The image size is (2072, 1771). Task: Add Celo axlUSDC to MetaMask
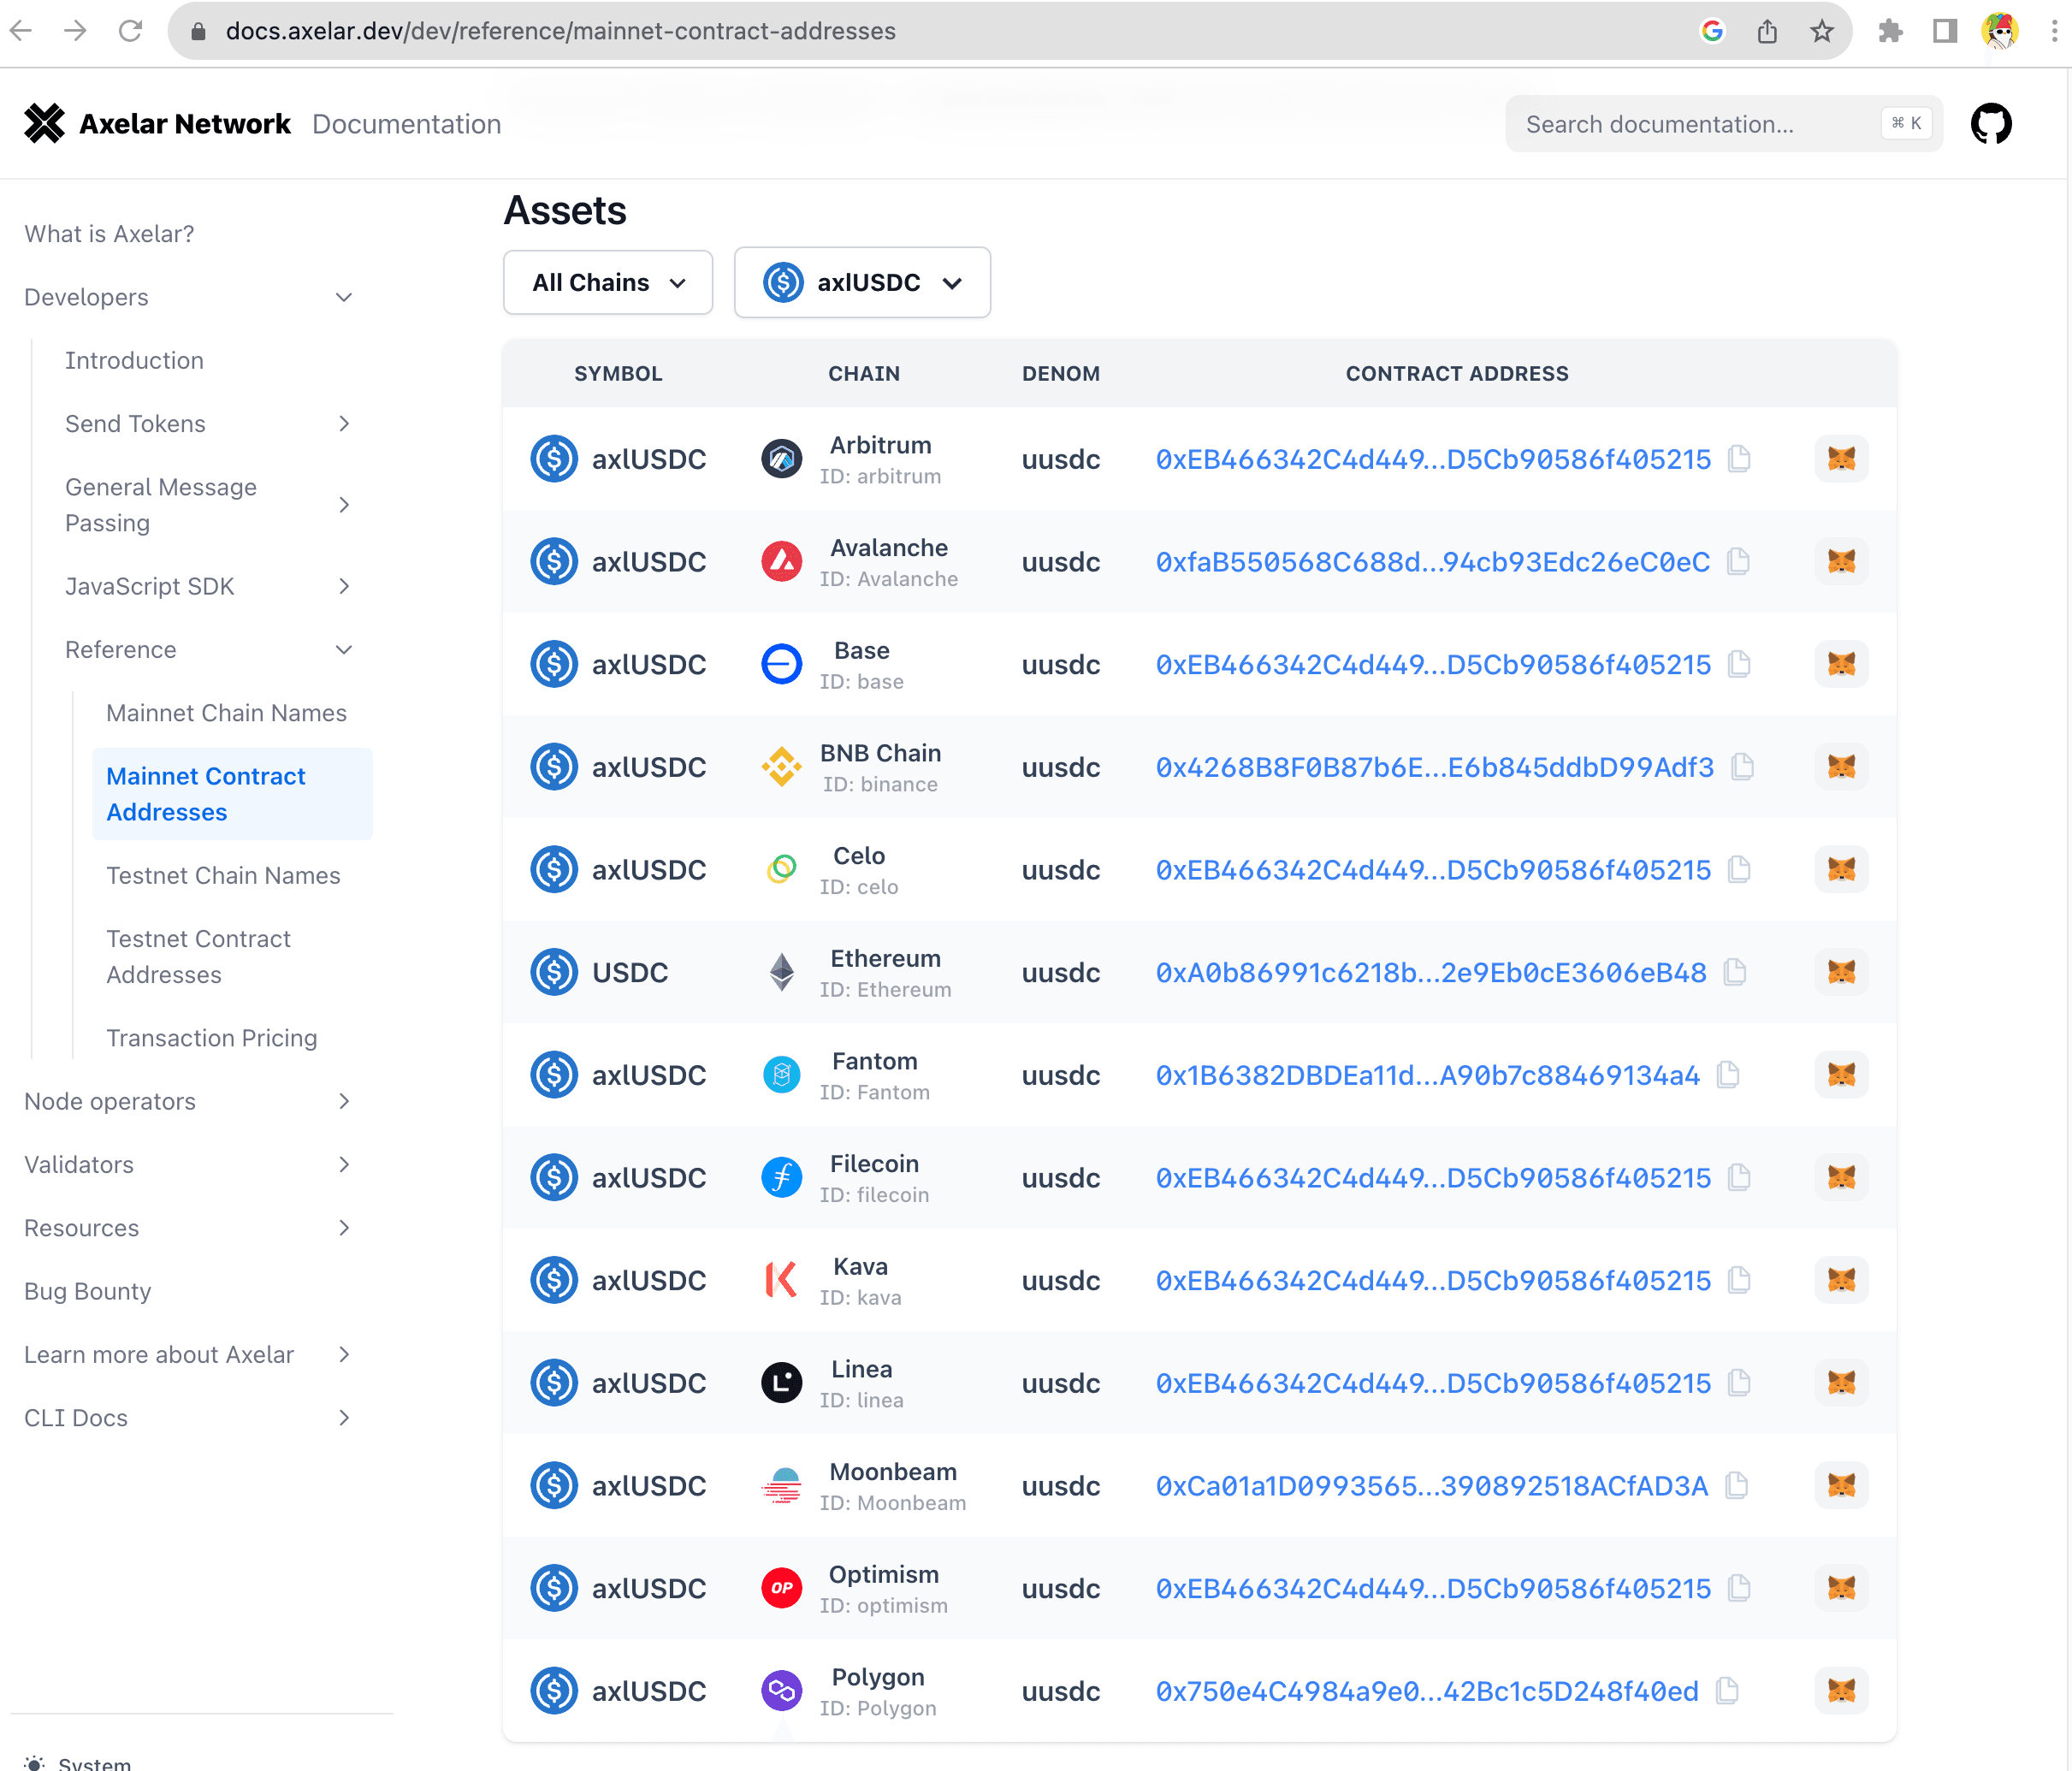click(x=1841, y=870)
